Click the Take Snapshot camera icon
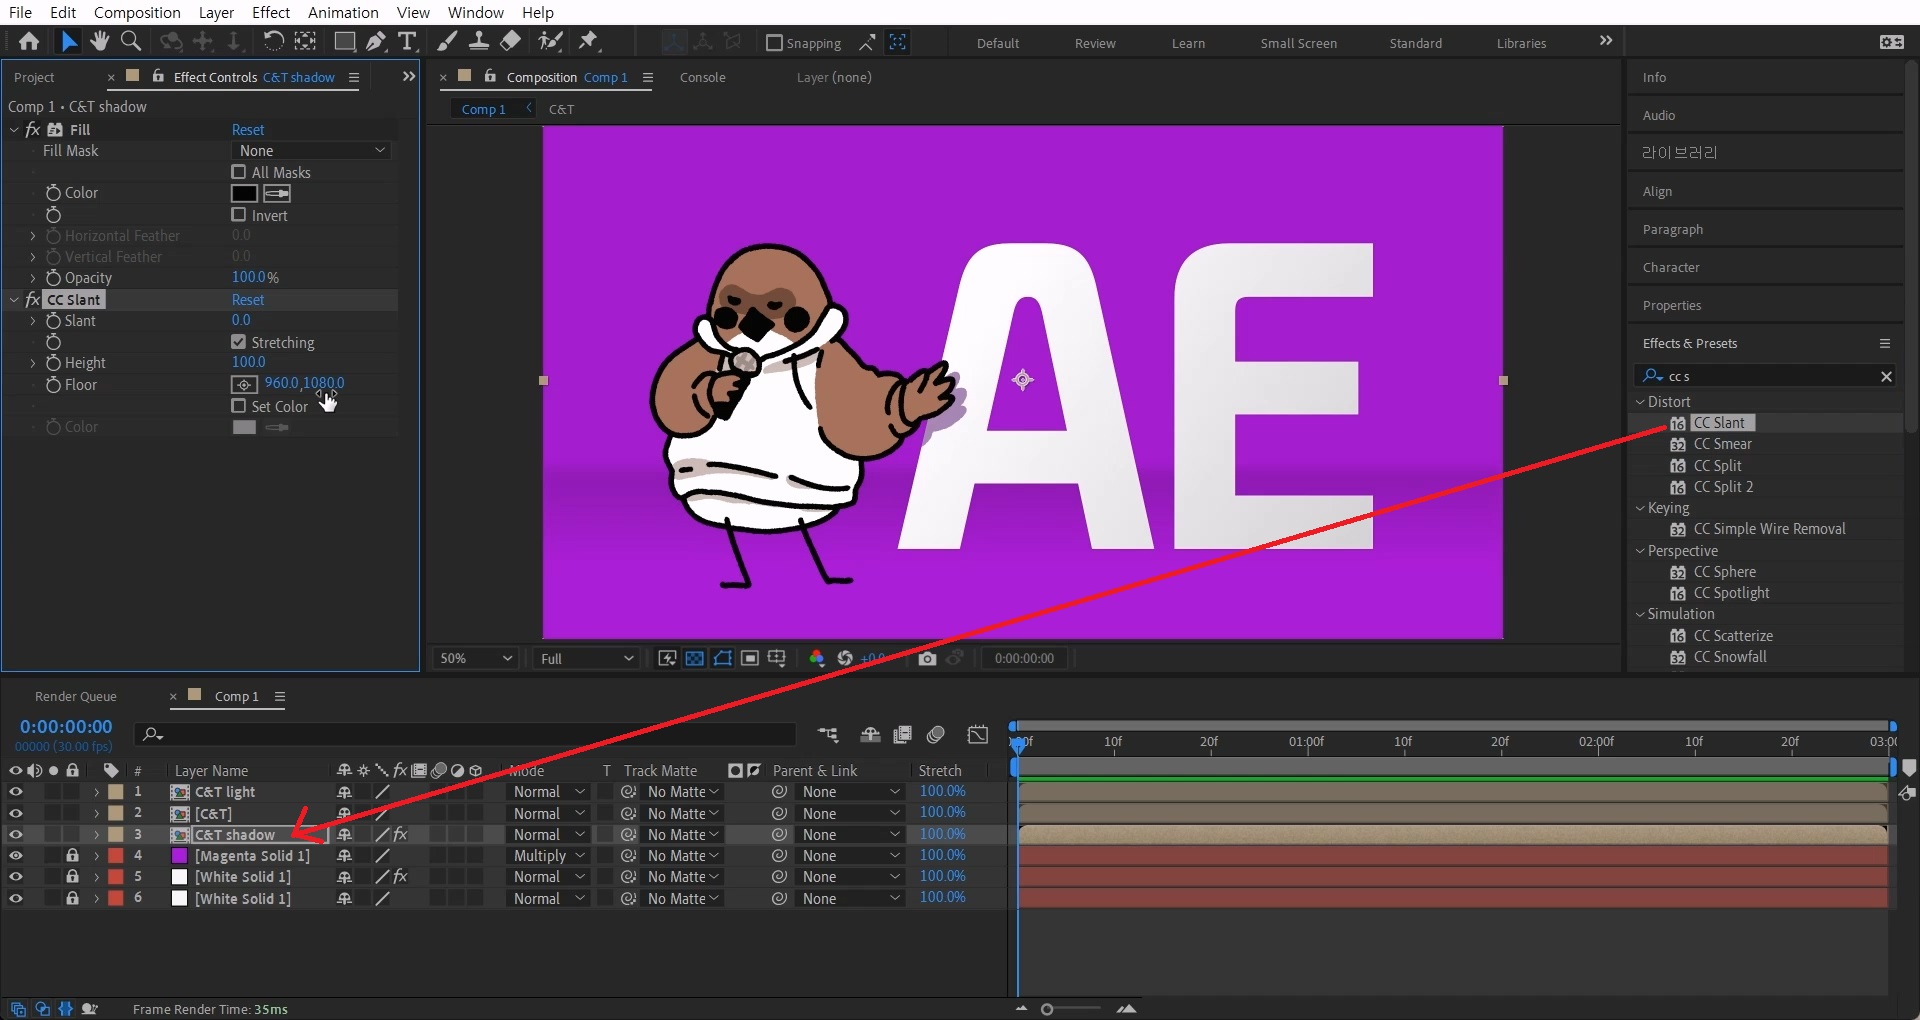Screen dimensions: 1920x1020 927,658
